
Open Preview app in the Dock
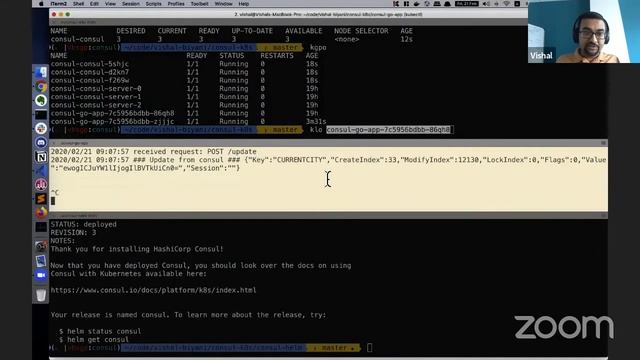(x=41, y=261)
